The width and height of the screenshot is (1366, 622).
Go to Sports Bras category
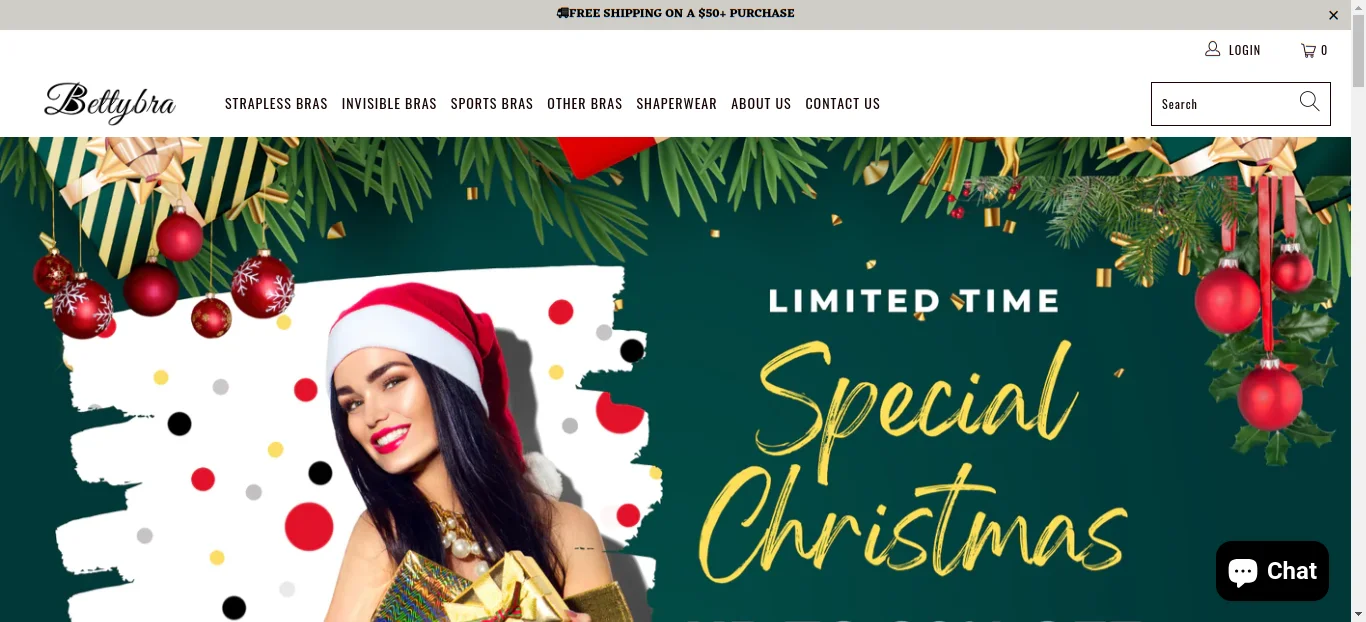[492, 104]
